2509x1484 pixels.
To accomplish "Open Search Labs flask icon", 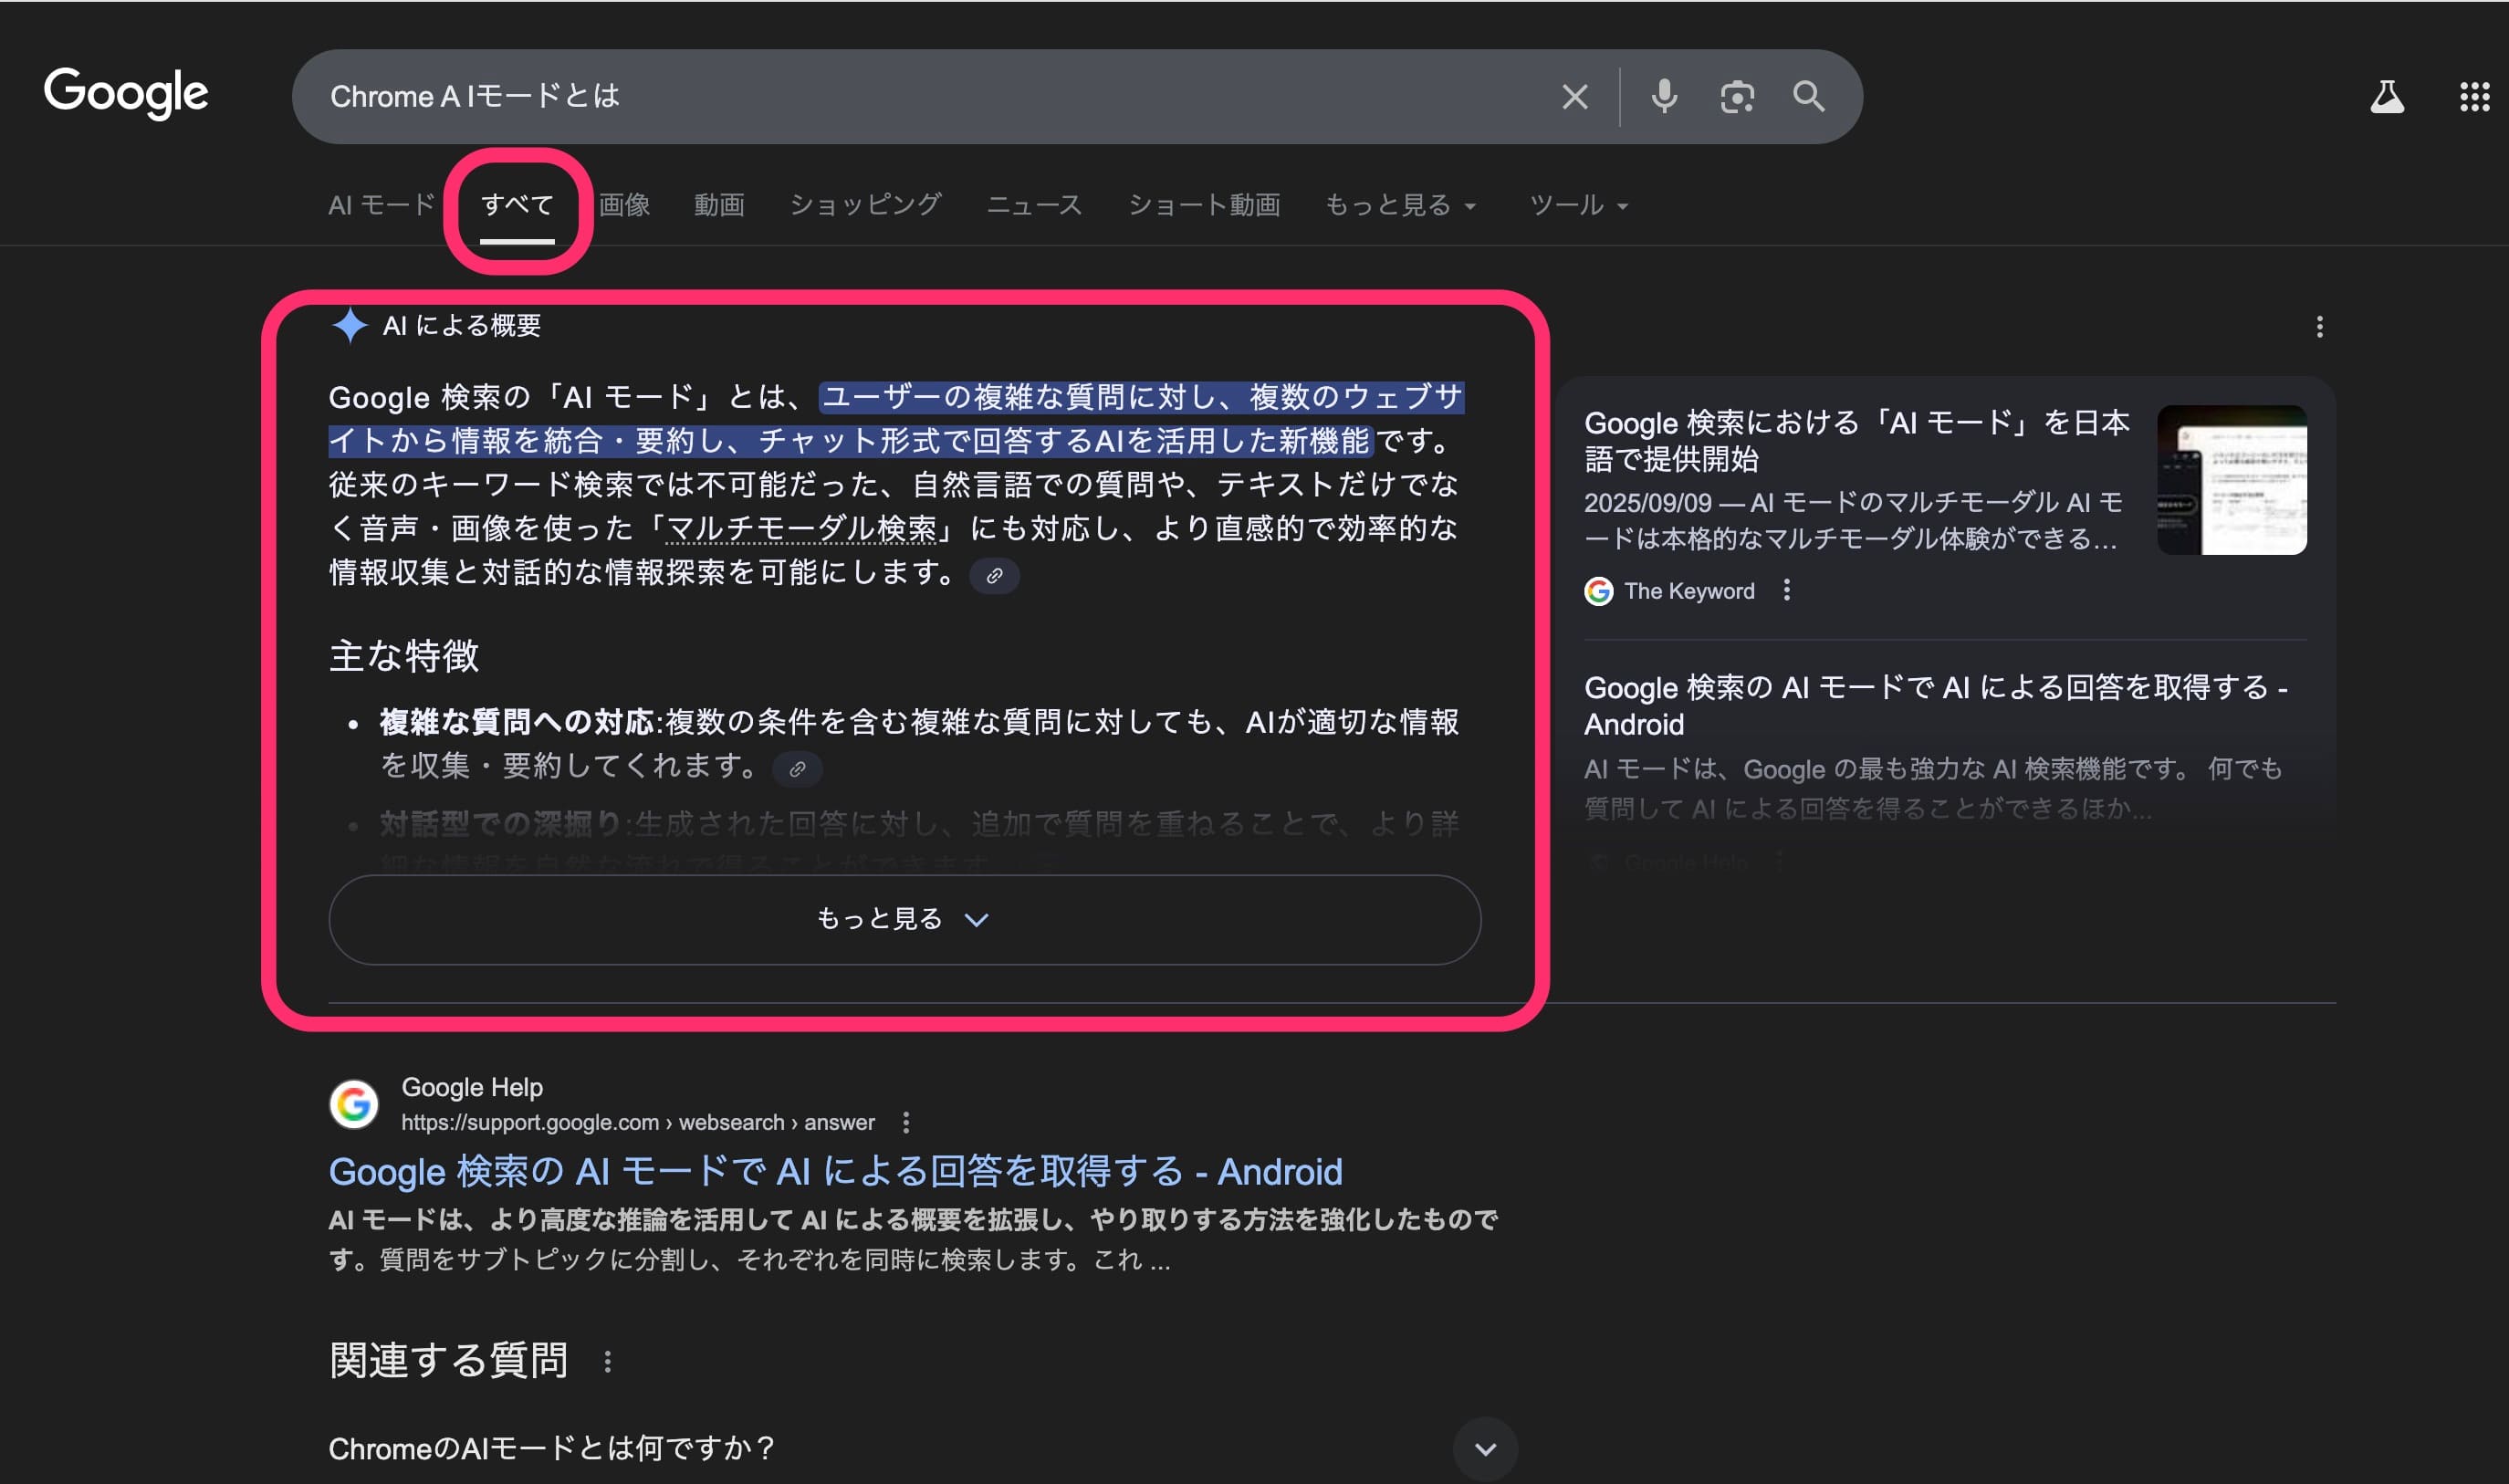I will 2386,97.
